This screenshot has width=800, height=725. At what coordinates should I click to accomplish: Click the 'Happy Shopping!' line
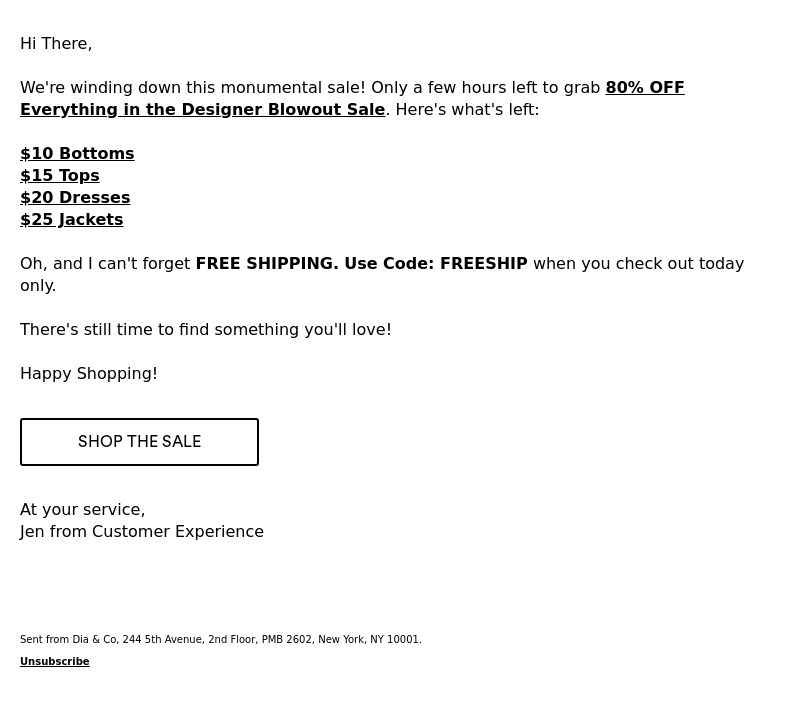click(89, 373)
